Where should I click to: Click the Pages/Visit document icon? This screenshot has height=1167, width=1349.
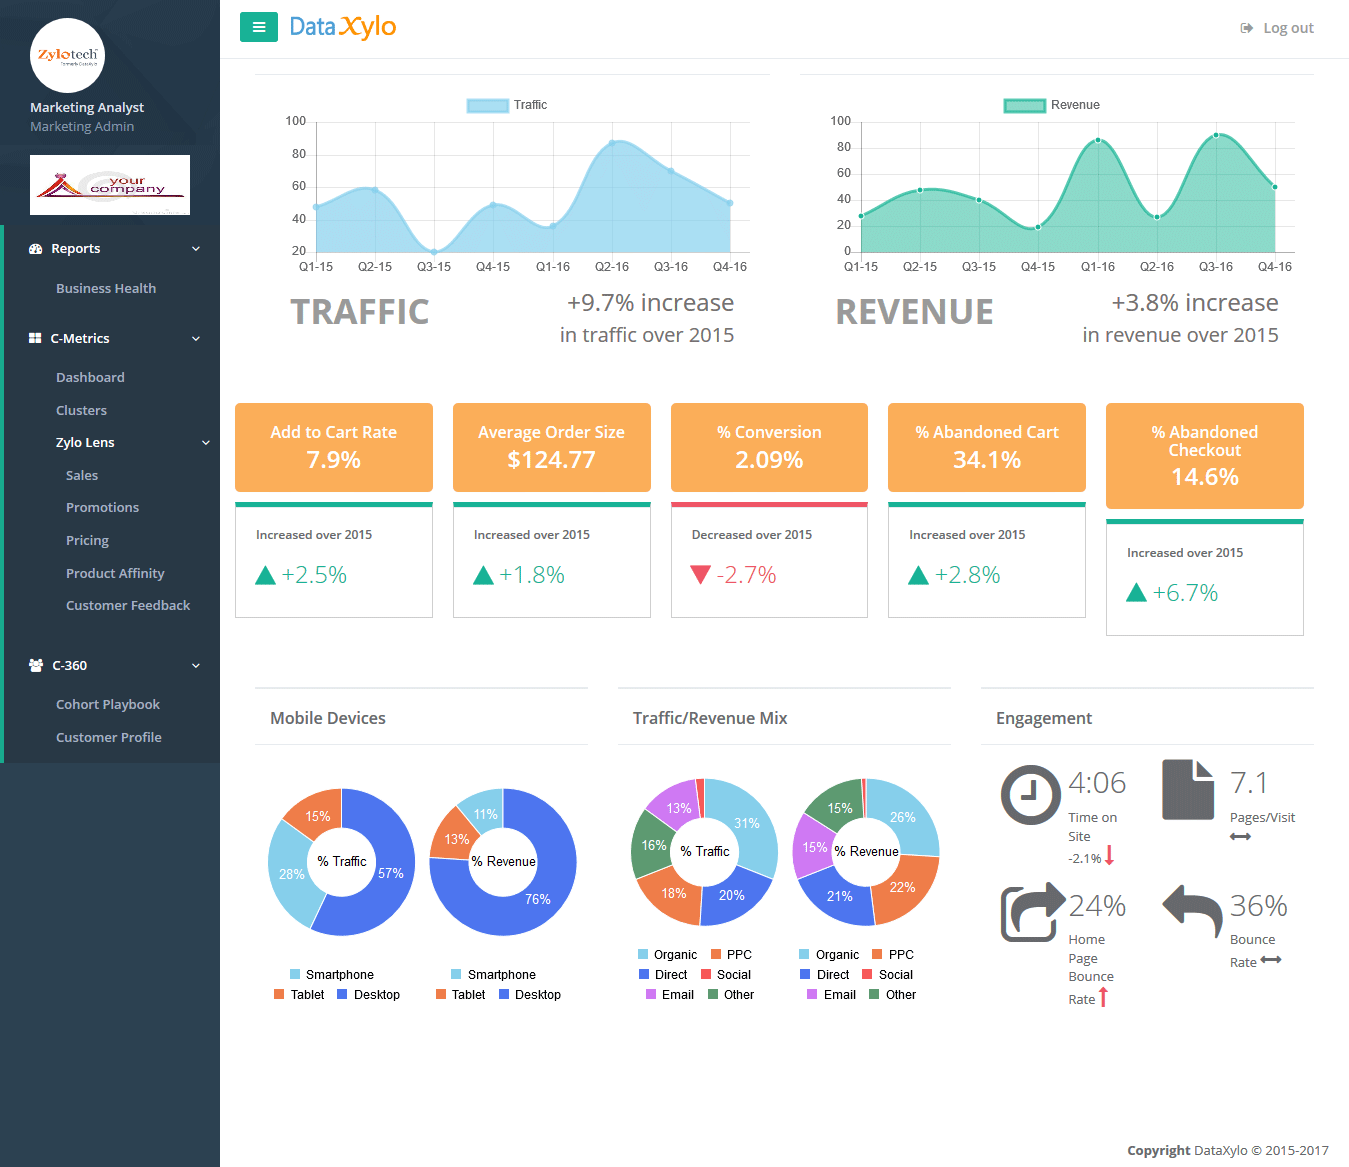click(x=1188, y=790)
